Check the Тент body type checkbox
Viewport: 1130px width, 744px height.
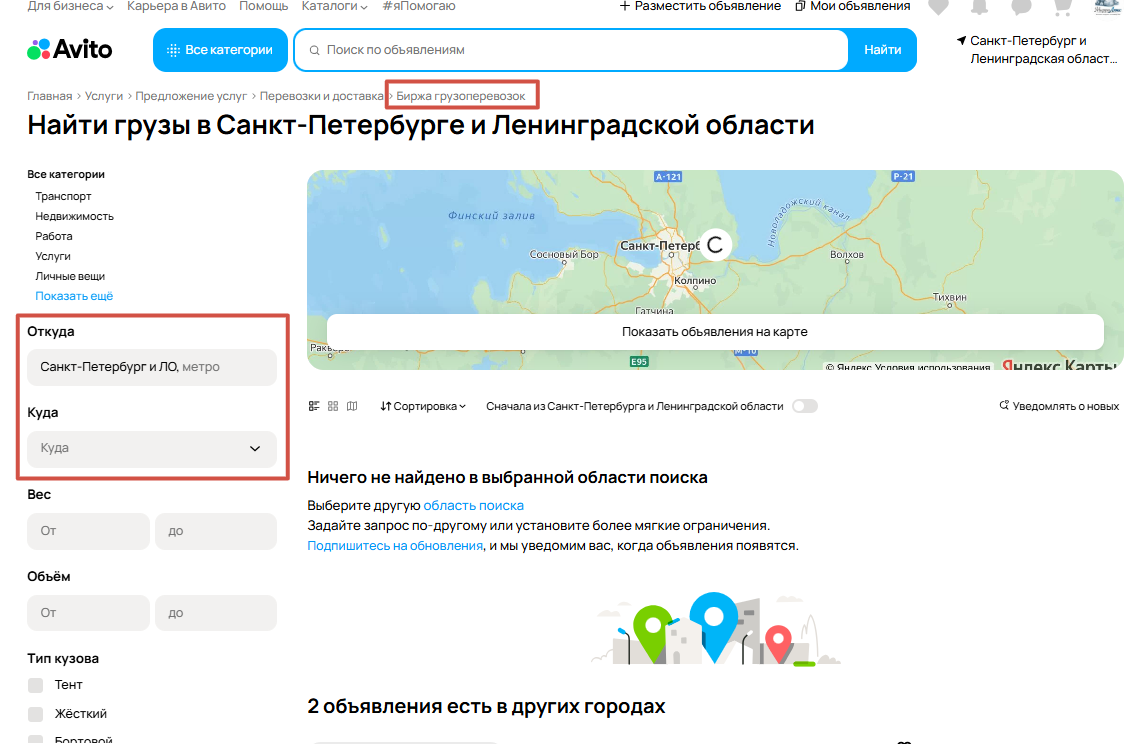click(35, 685)
